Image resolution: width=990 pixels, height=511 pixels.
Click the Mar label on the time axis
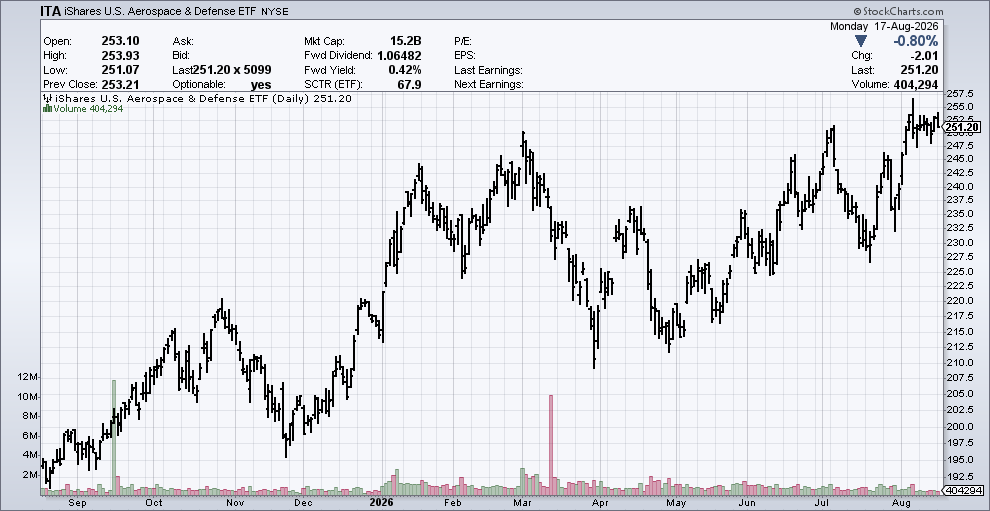(x=522, y=503)
